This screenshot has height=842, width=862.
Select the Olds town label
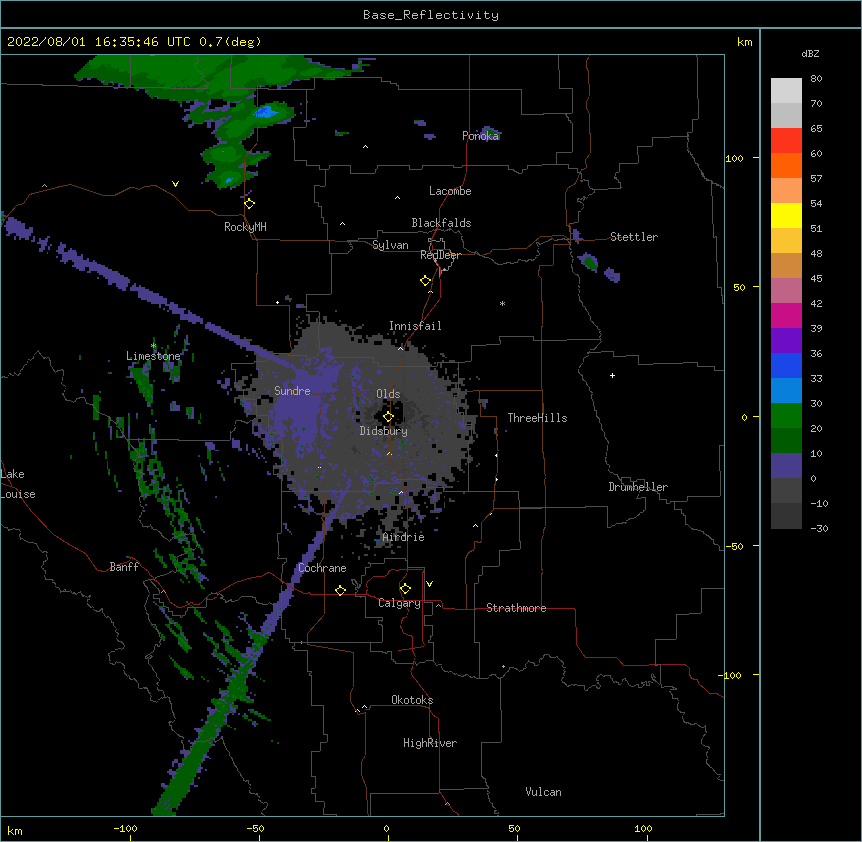[388, 394]
